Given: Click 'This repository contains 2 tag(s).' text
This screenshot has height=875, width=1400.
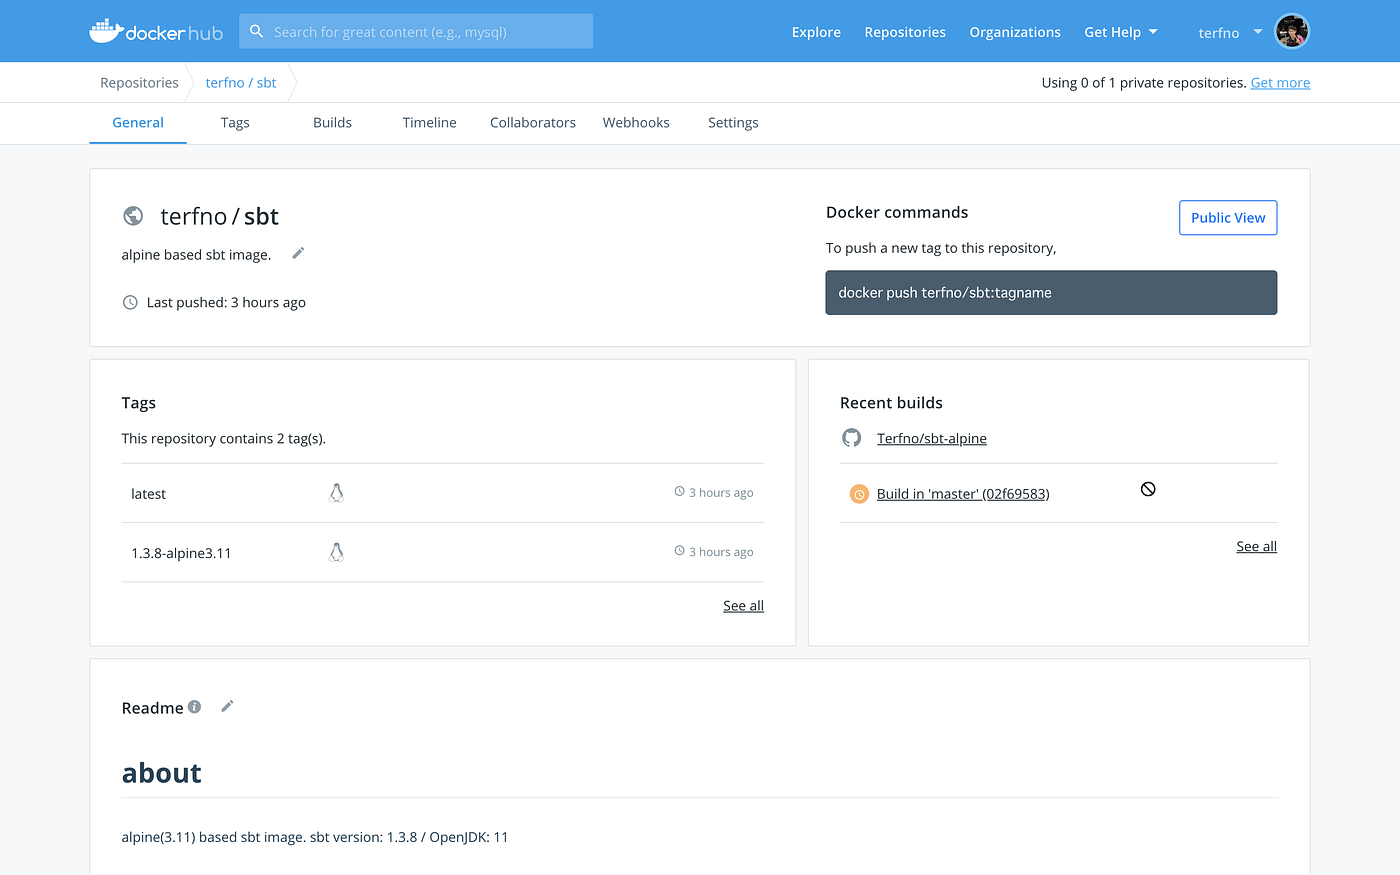Looking at the screenshot, I should [224, 439].
